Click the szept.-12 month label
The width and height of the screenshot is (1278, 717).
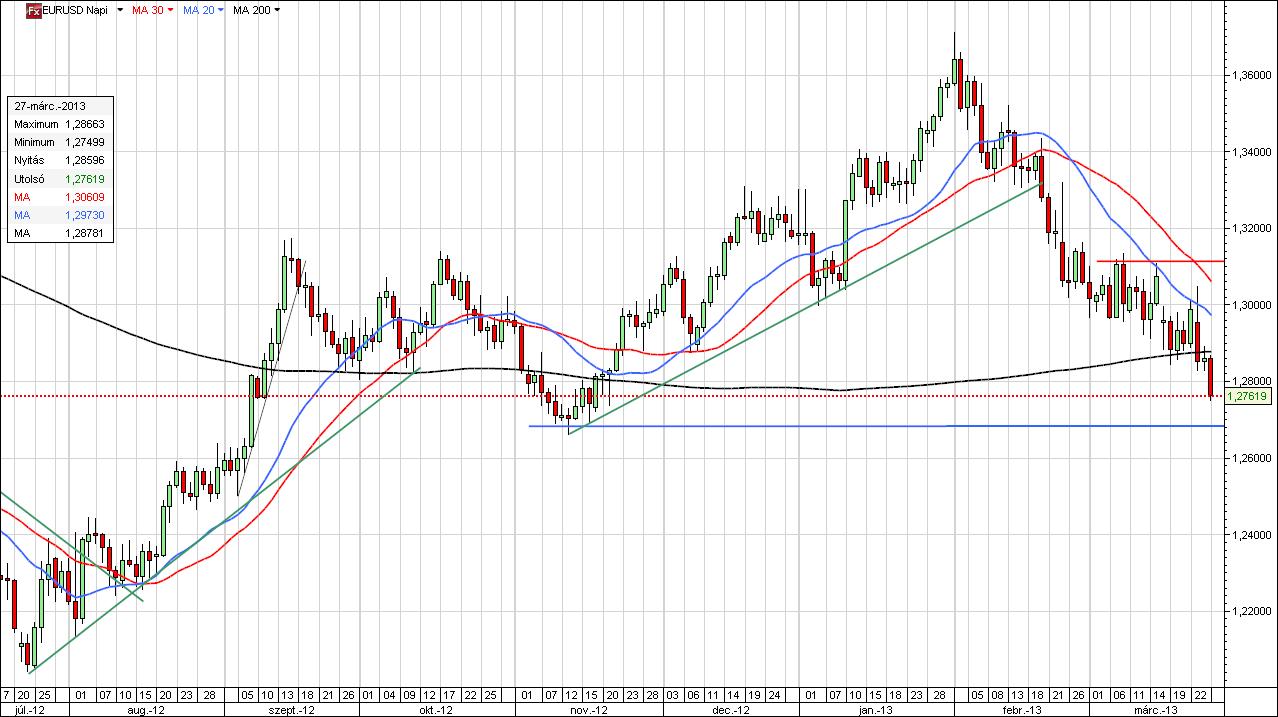(293, 709)
